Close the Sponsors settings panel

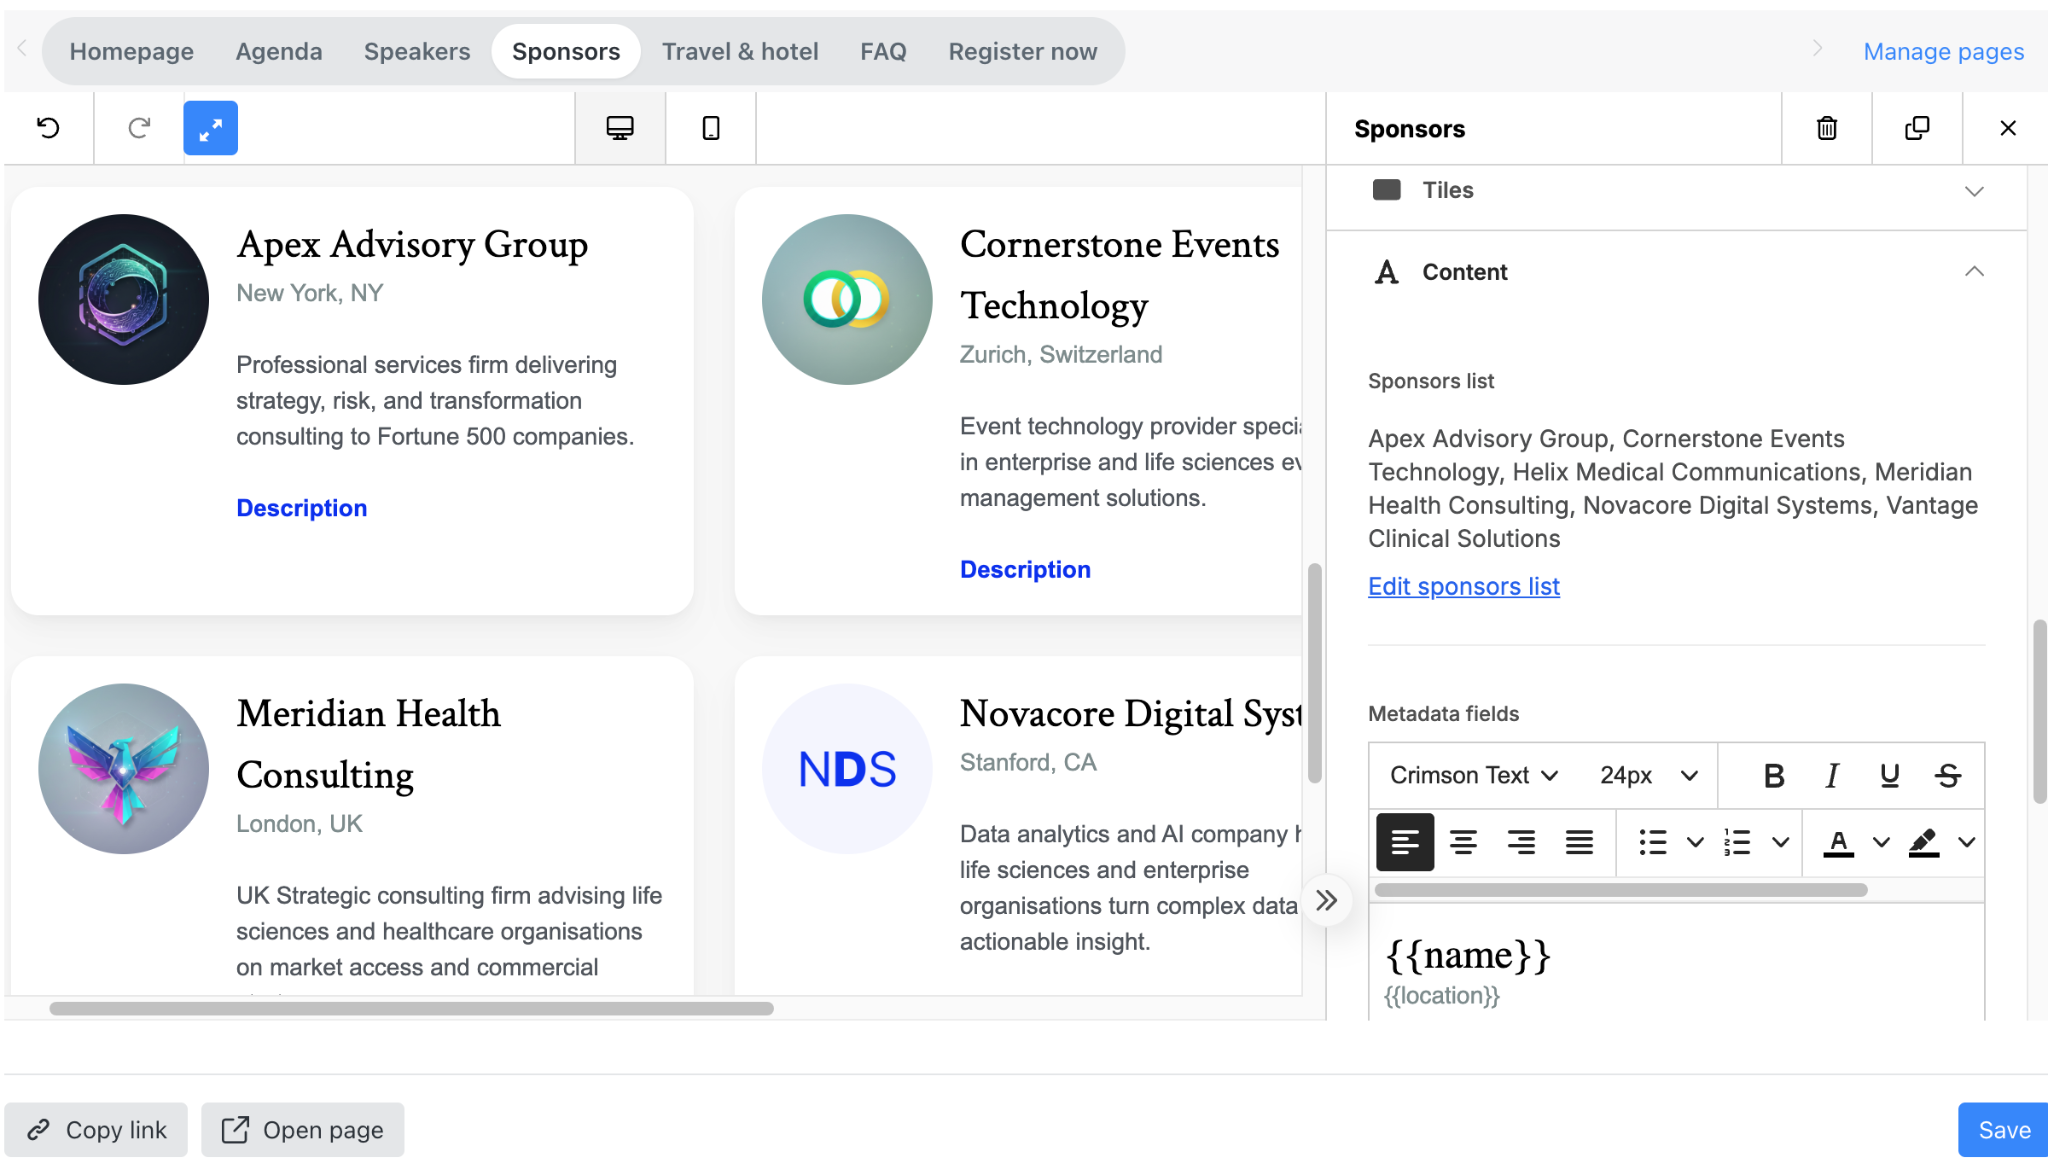click(x=2007, y=128)
